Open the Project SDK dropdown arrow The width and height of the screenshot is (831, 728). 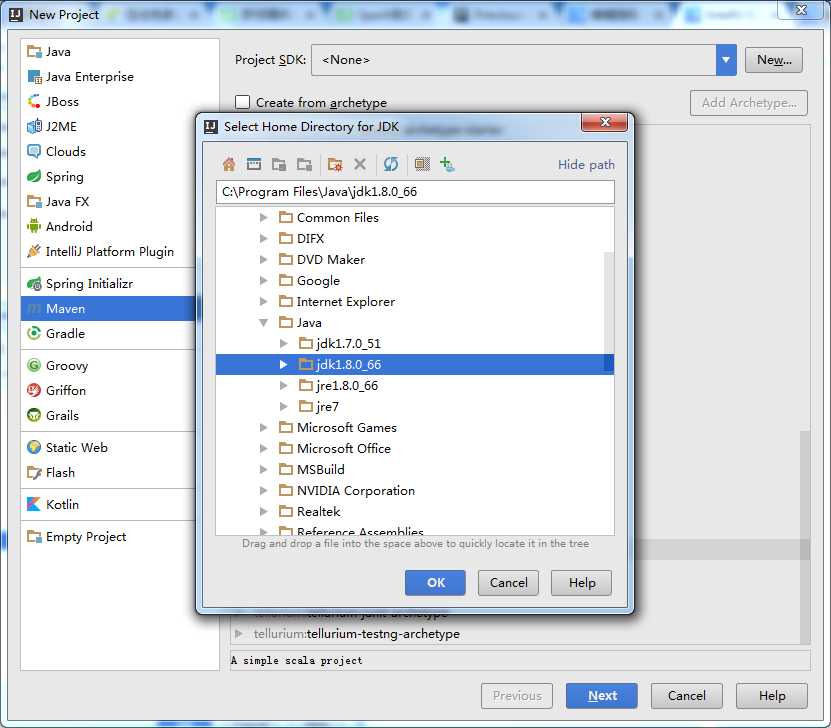pos(726,60)
